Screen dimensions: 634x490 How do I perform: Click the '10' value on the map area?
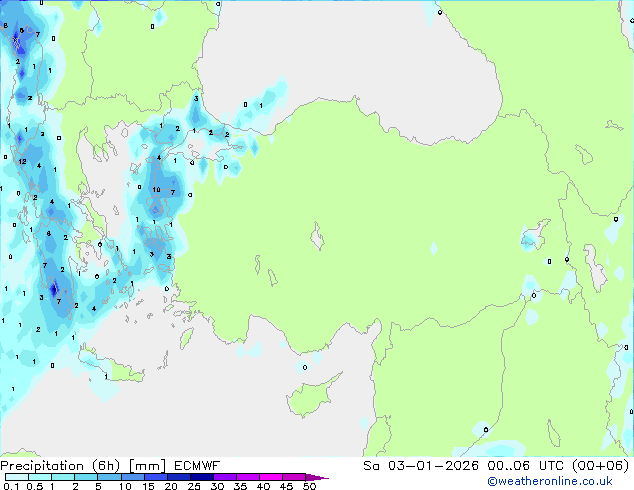coord(156,189)
